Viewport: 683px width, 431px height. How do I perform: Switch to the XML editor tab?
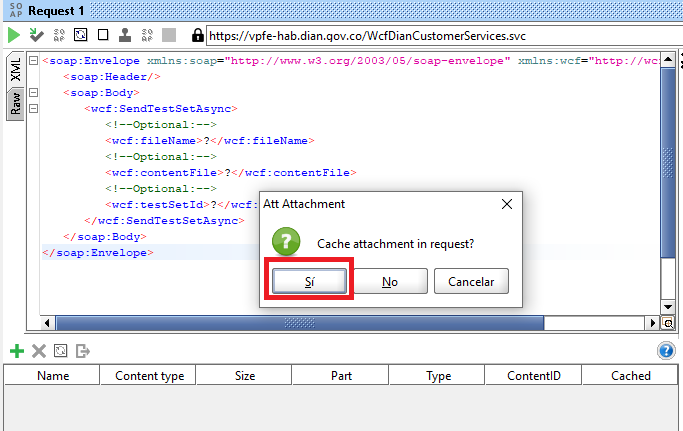click(x=15, y=70)
